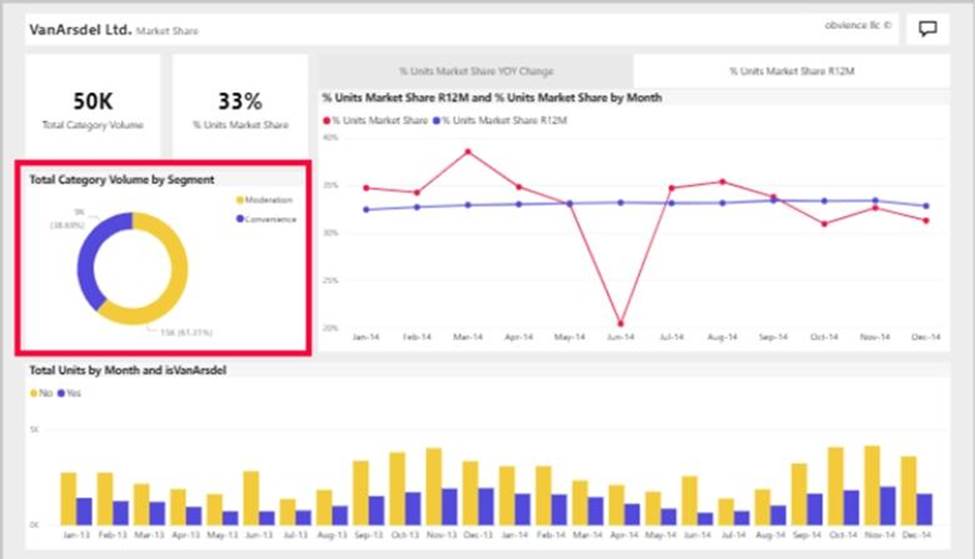Click the Total Category Volume by Segment title
This screenshot has width=975, height=559.
[x=122, y=179]
